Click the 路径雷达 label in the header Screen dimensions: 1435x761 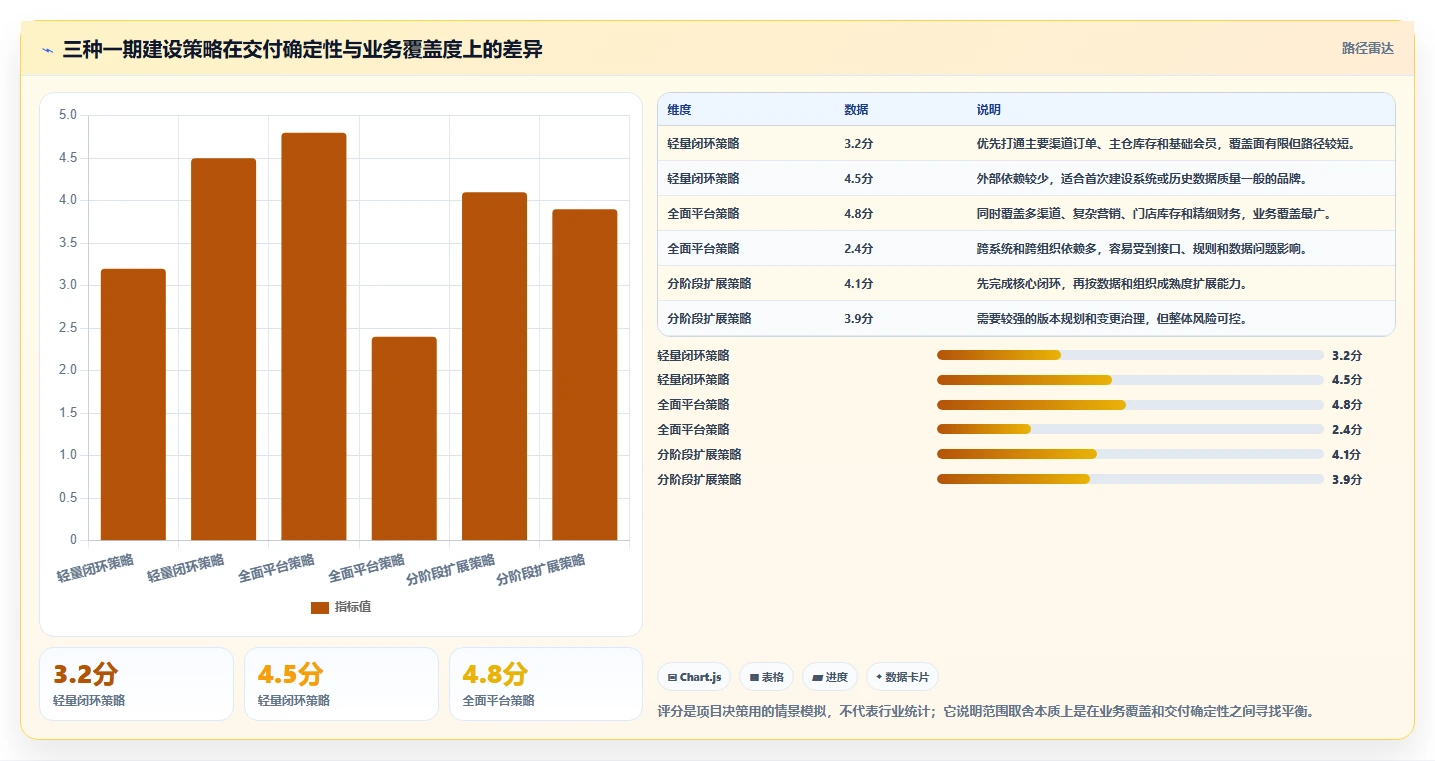click(x=1367, y=48)
